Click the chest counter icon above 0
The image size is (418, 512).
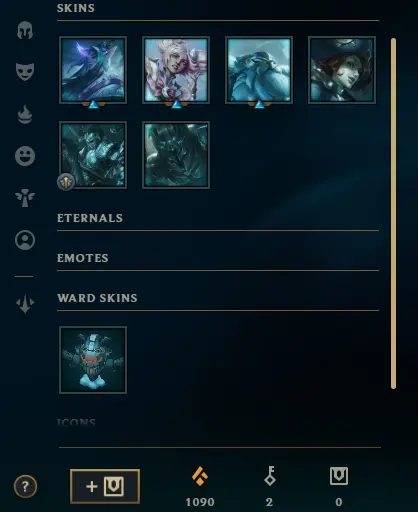339,476
